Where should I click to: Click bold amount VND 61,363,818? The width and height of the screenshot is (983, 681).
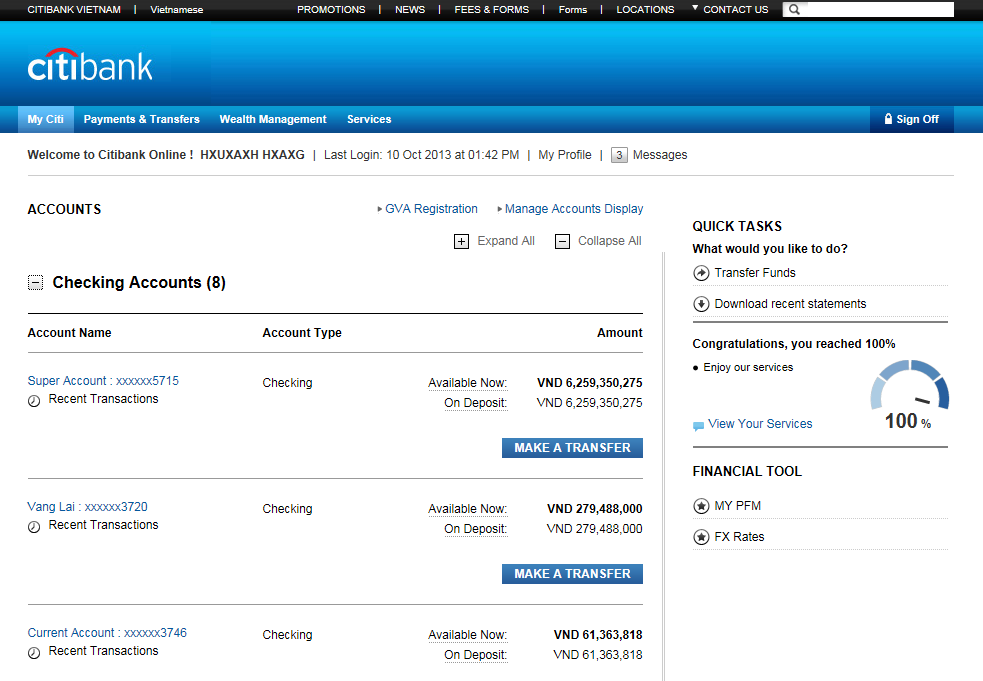click(598, 635)
